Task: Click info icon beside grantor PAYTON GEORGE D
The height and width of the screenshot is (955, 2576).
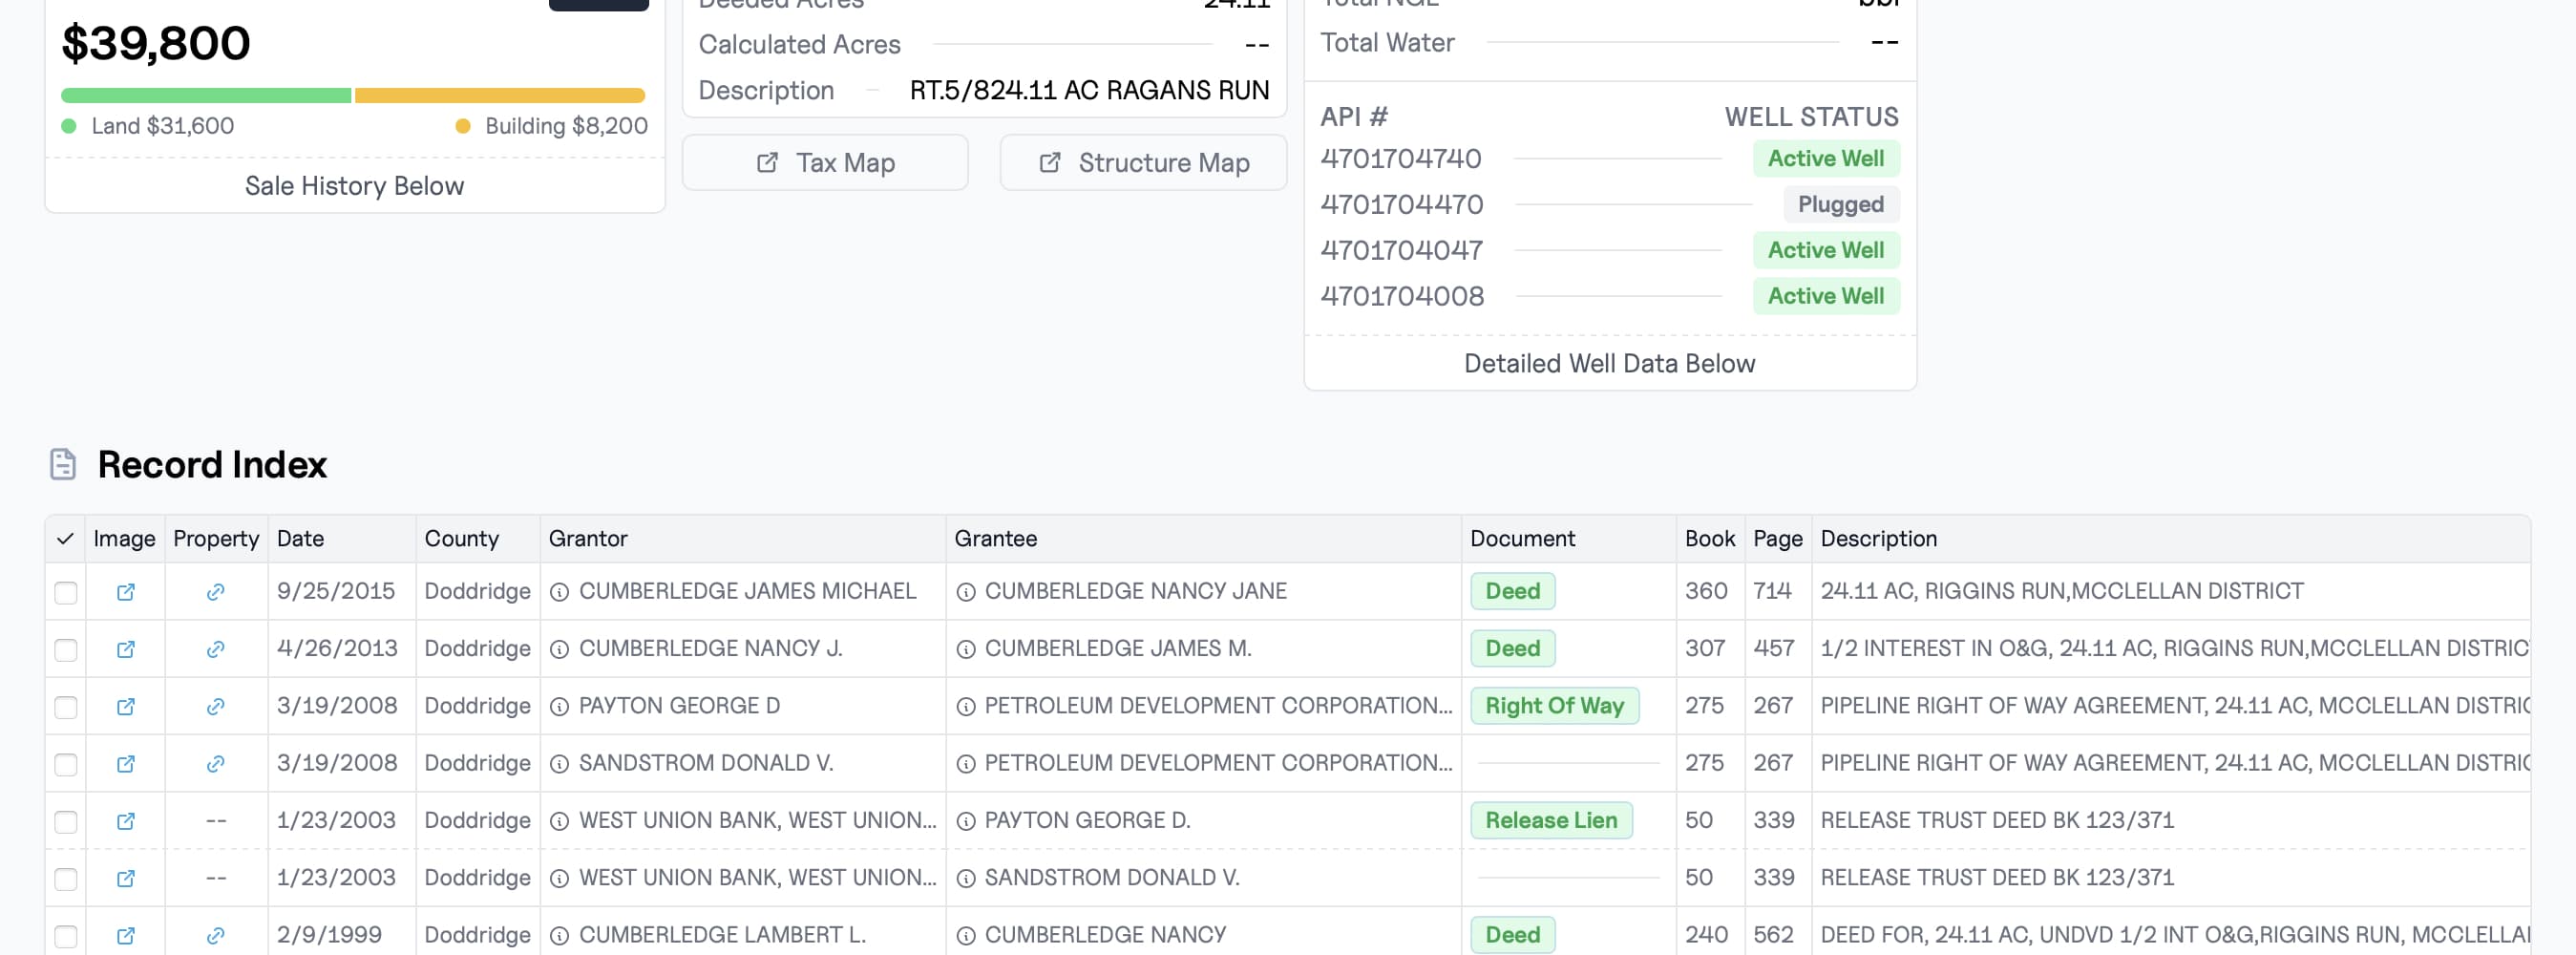Action: (x=560, y=707)
